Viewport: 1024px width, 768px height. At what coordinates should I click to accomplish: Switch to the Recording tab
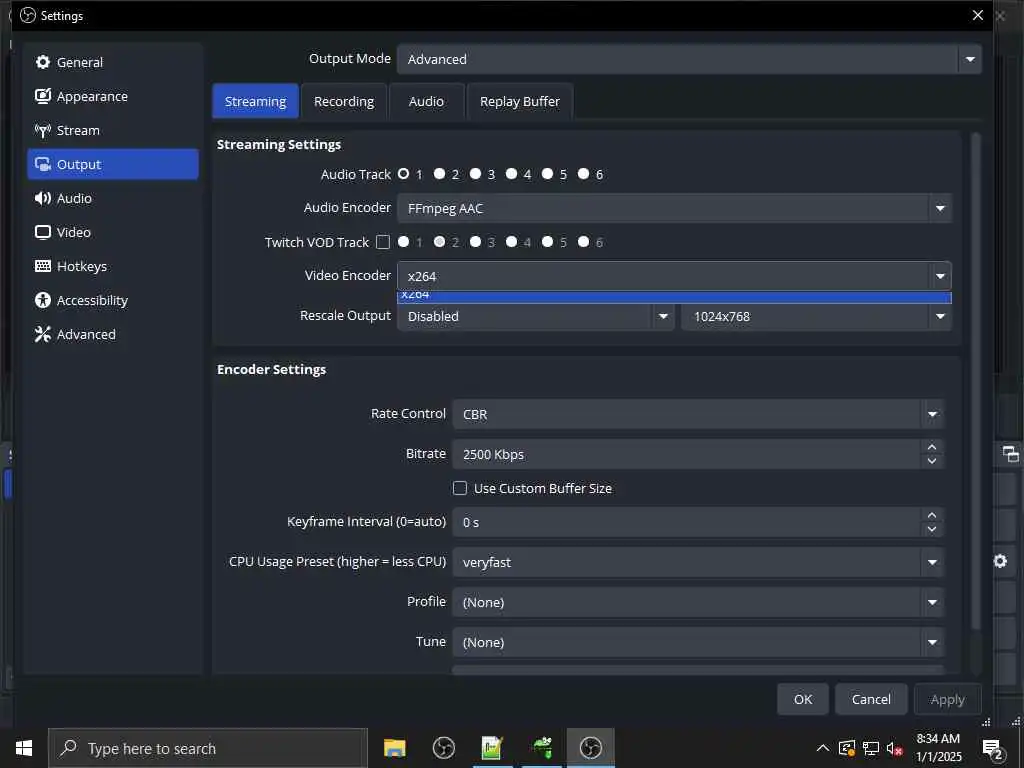point(344,101)
